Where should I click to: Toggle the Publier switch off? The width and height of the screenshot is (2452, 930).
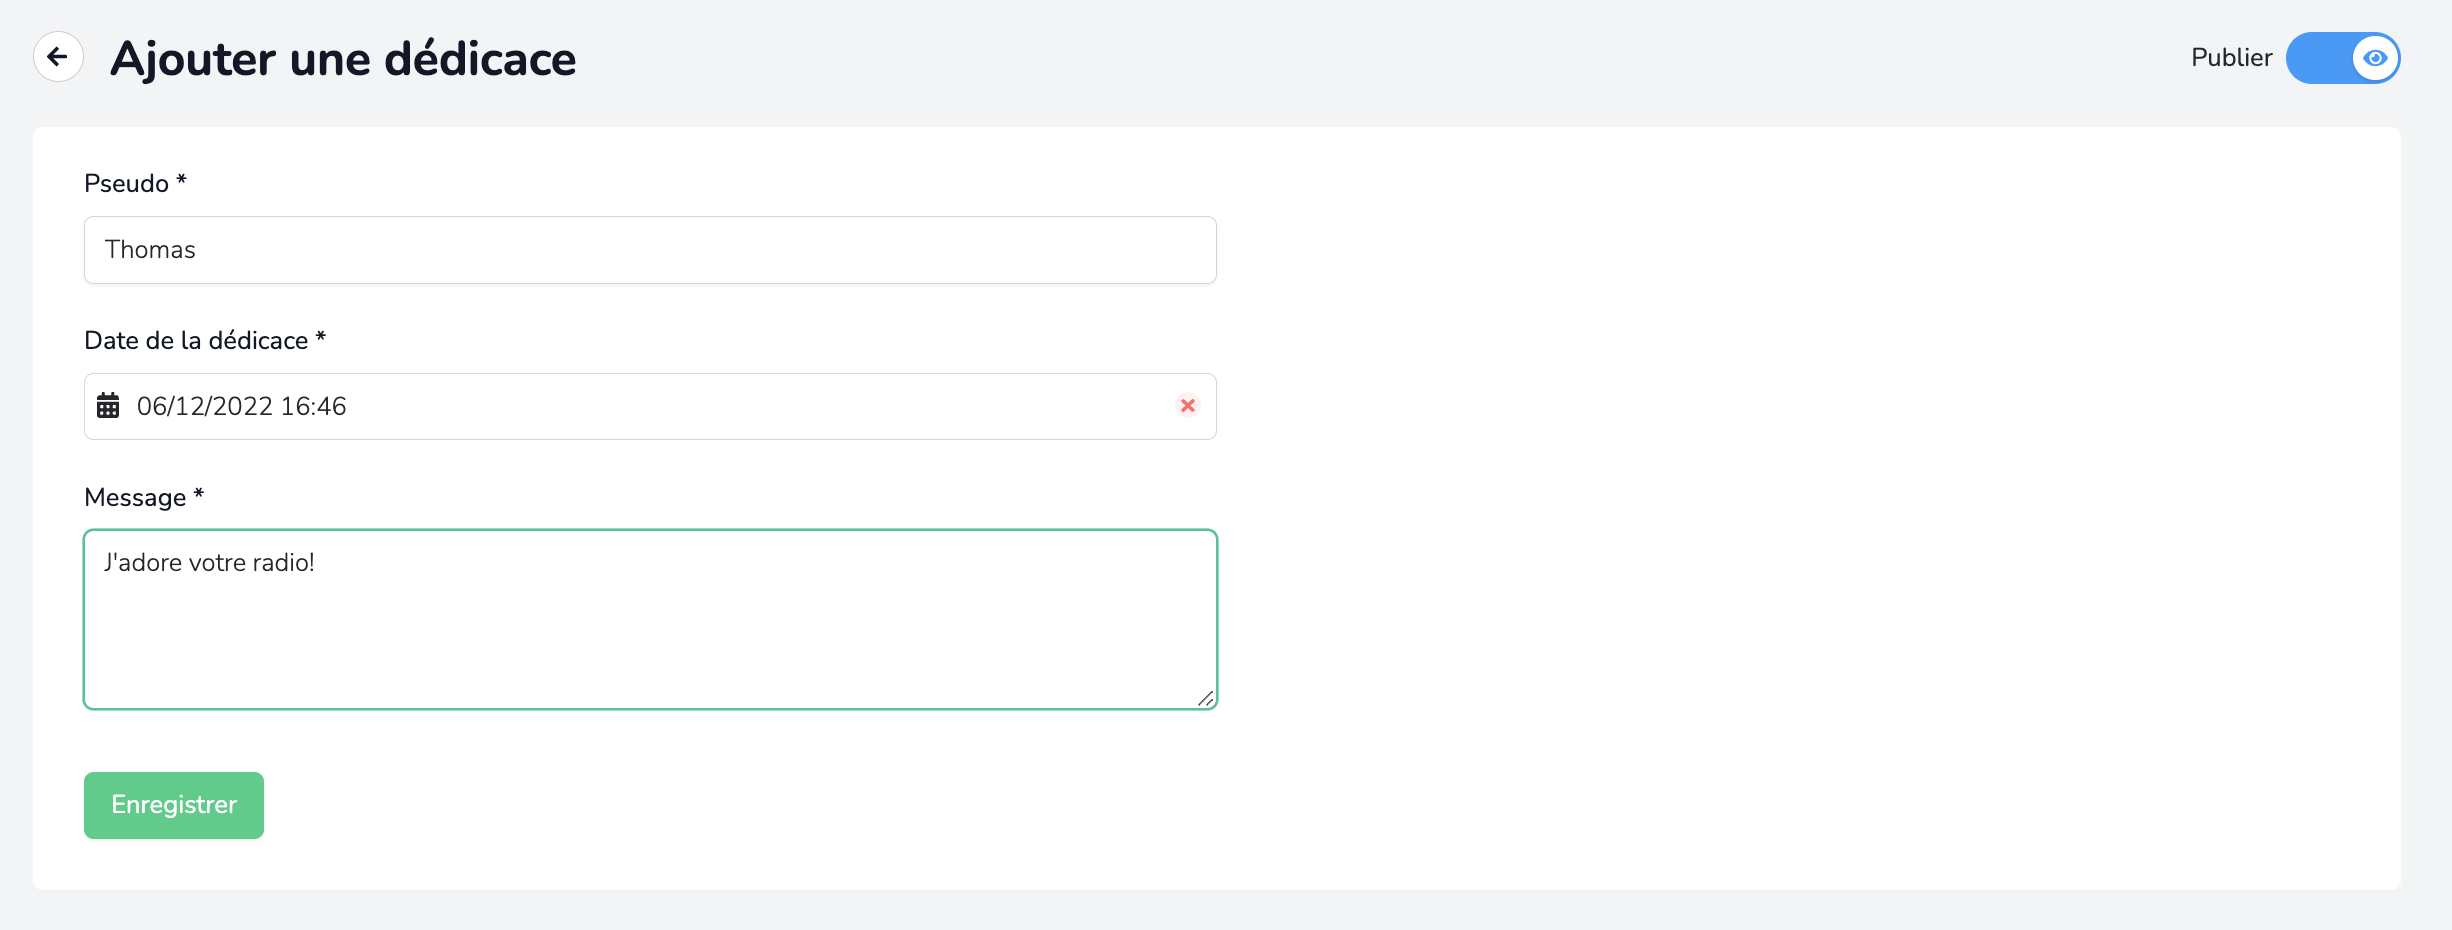[2343, 58]
